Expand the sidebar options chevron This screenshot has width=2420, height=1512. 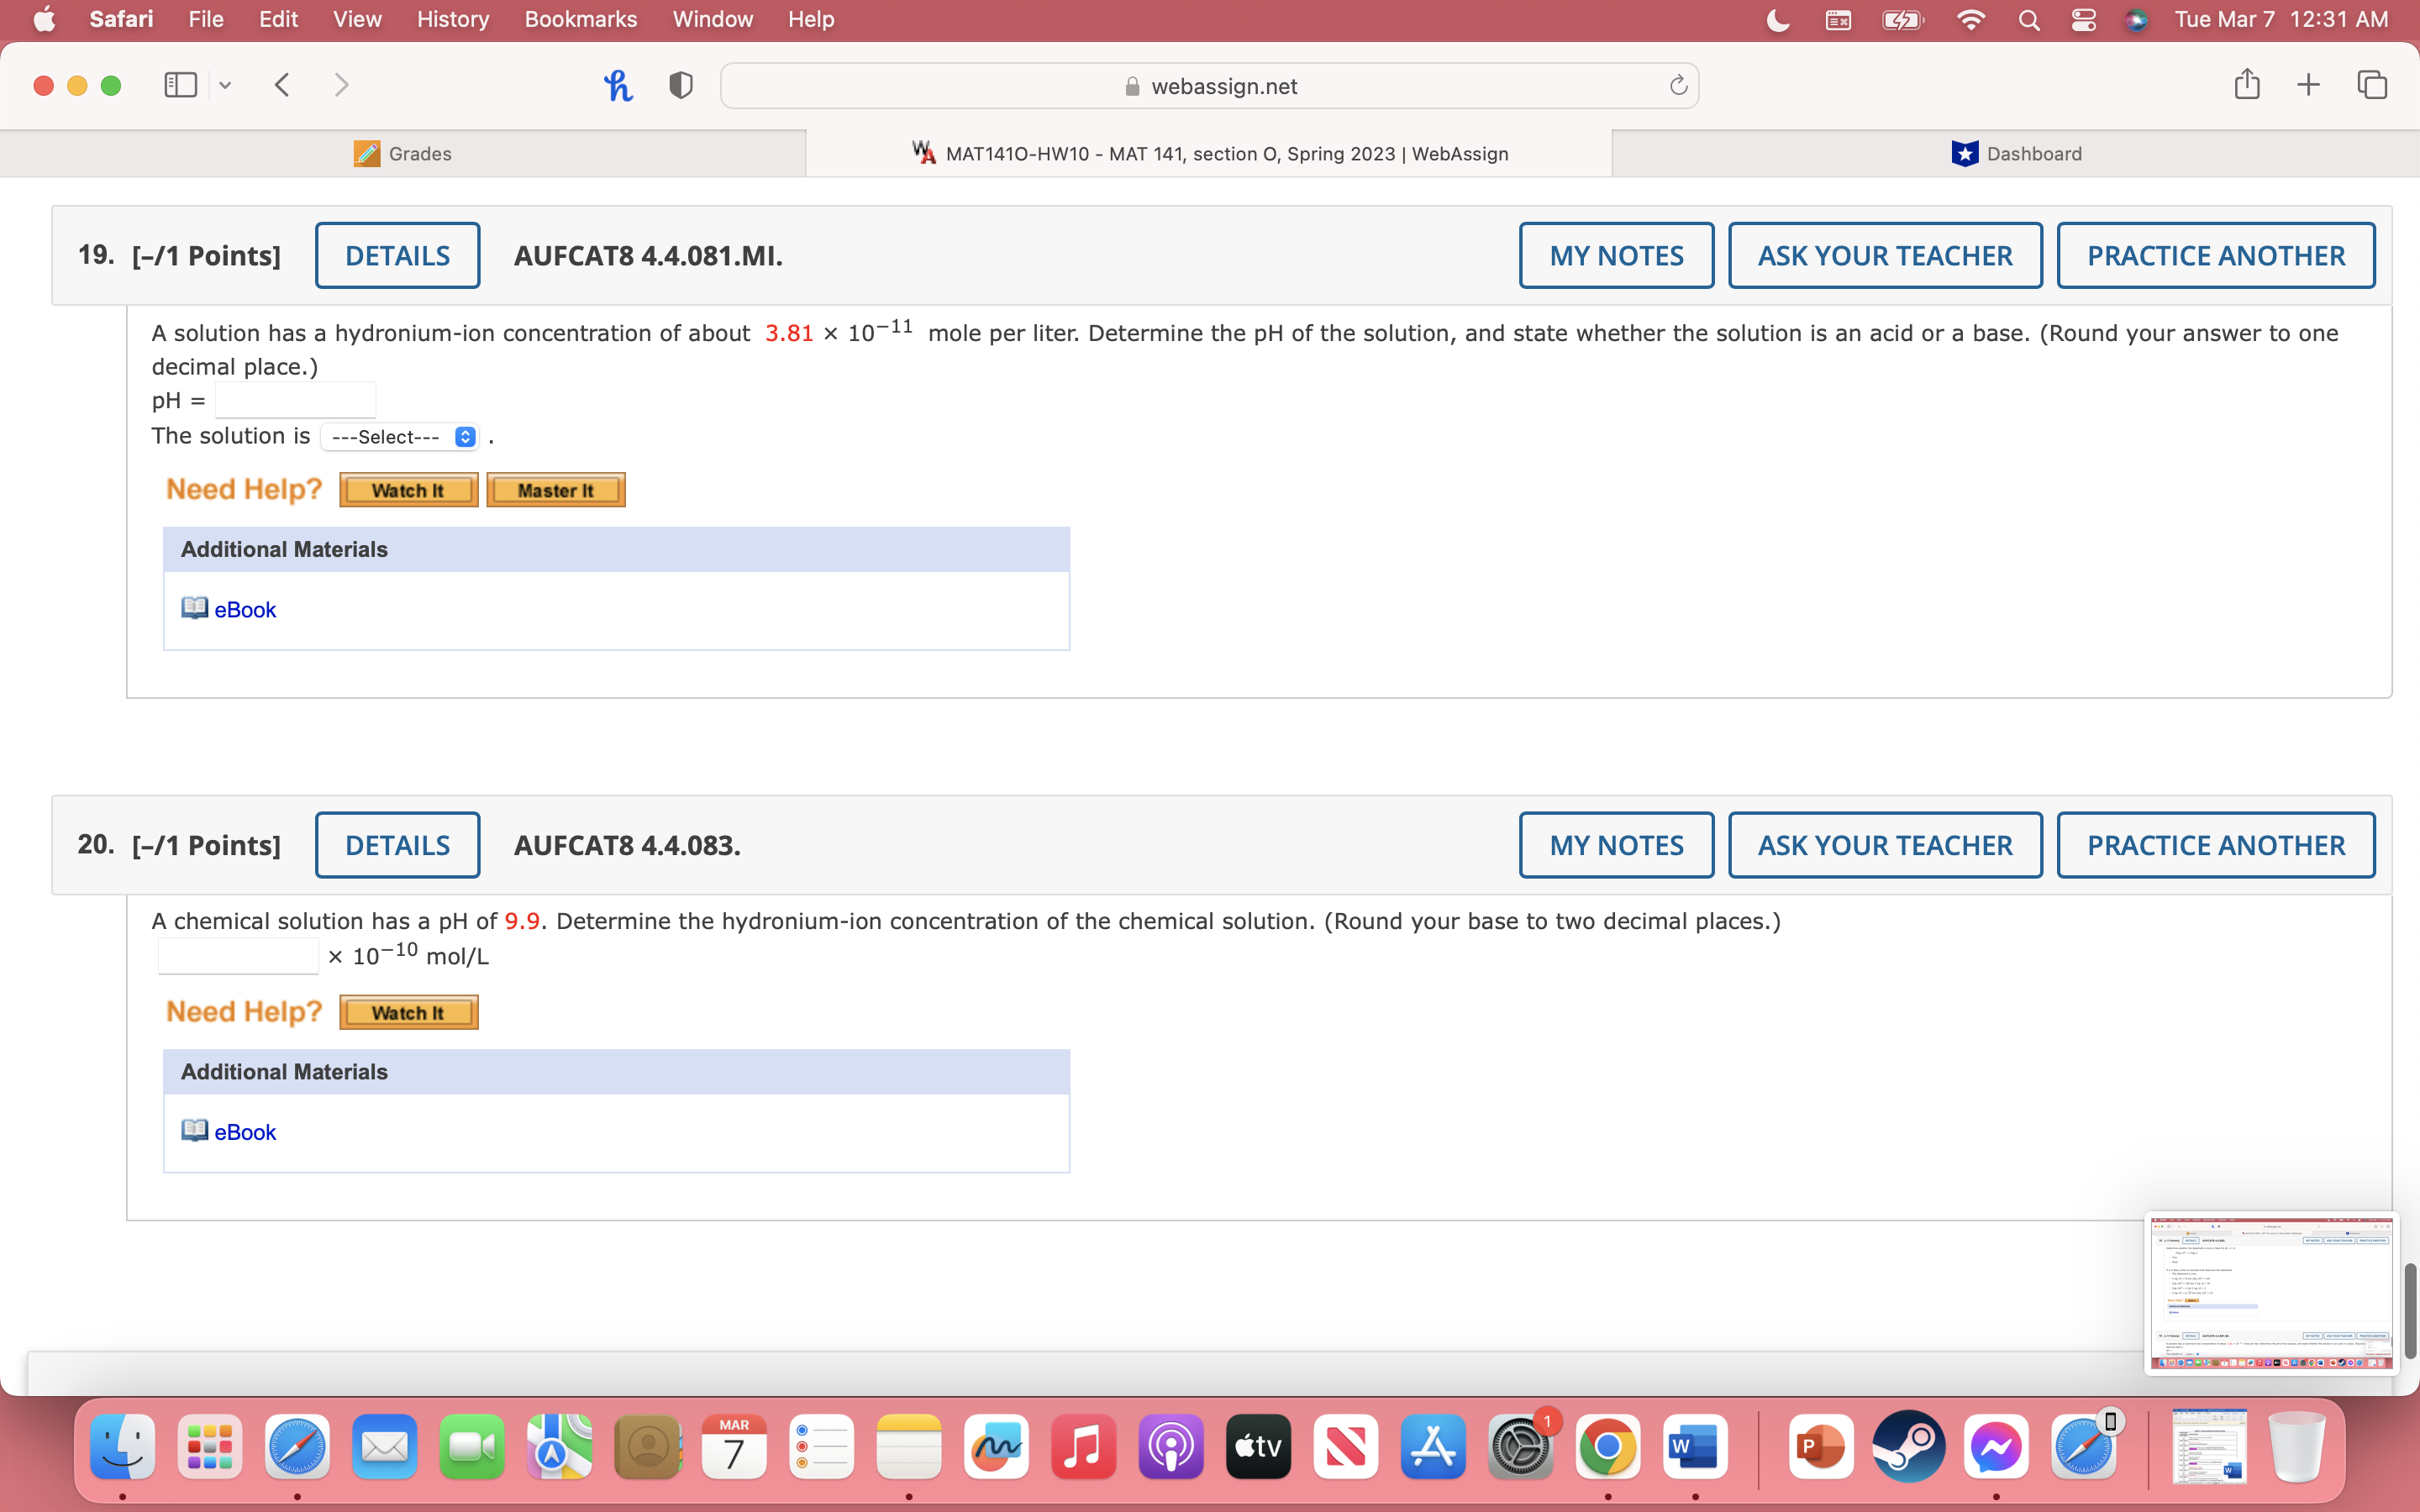(x=225, y=86)
